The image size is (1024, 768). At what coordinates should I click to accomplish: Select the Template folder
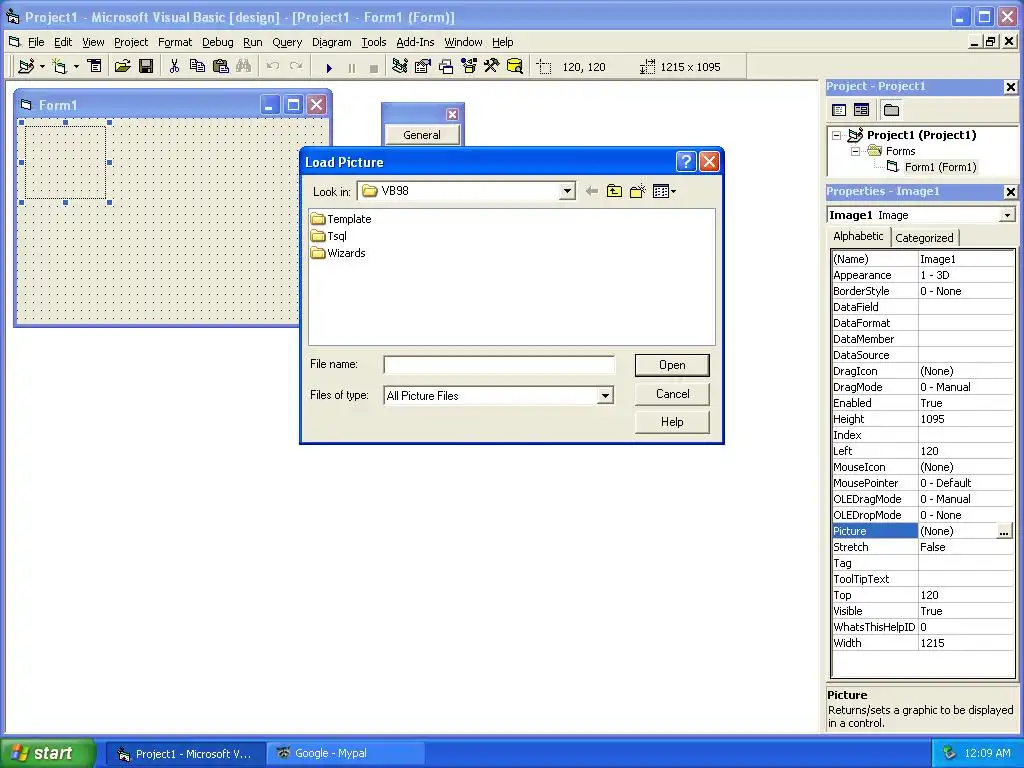[341, 219]
